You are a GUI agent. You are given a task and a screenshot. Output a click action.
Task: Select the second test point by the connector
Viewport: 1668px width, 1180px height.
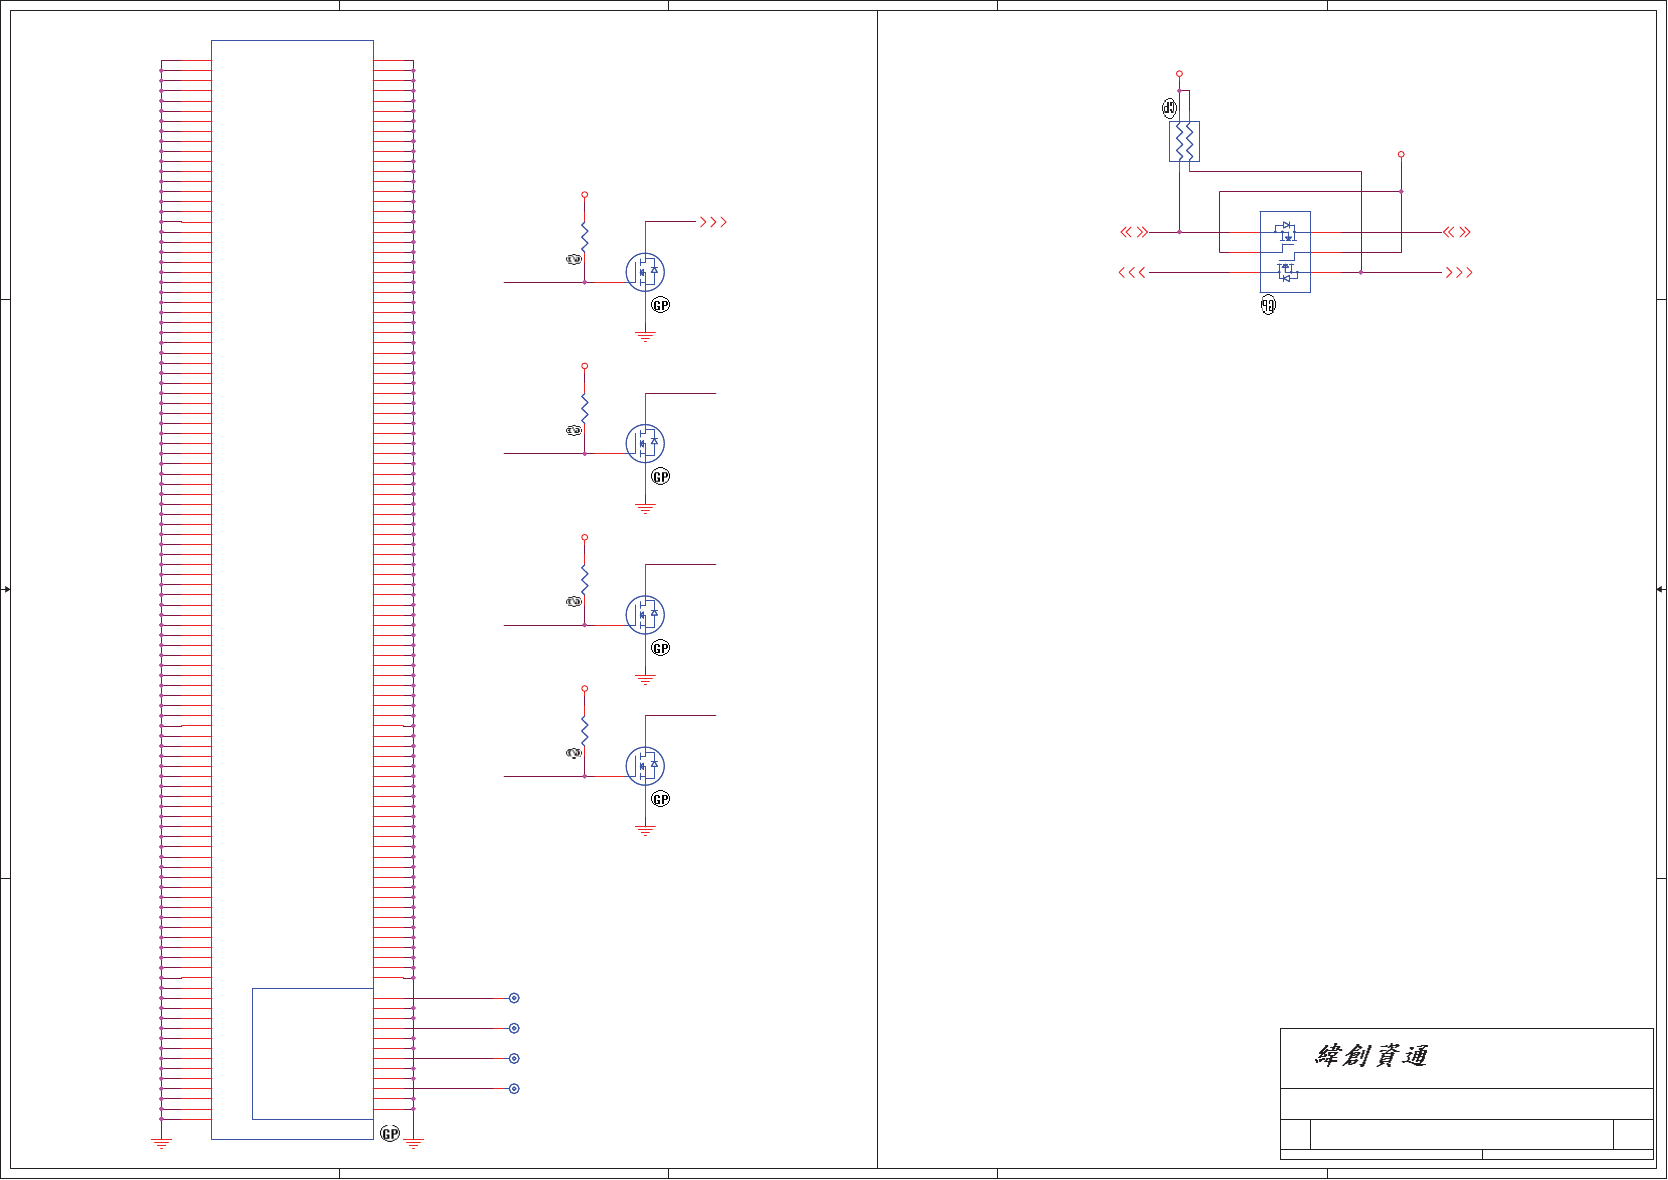[x=514, y=1028]
